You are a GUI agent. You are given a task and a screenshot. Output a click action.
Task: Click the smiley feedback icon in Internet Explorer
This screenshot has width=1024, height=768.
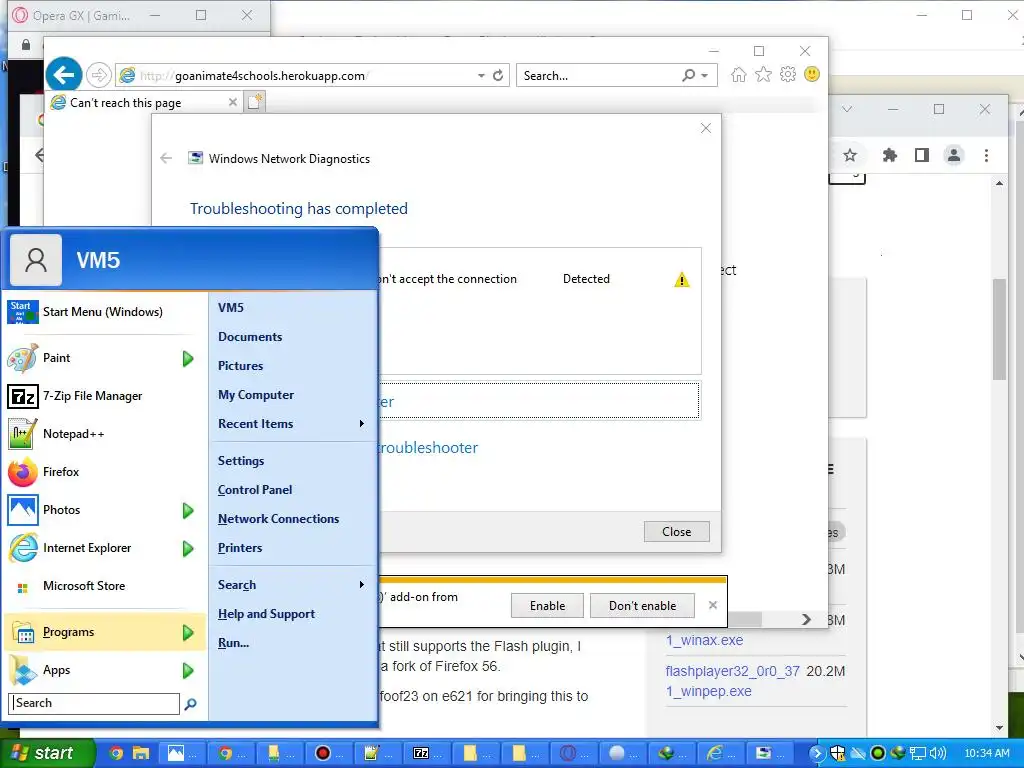click(x=812, y=74)
